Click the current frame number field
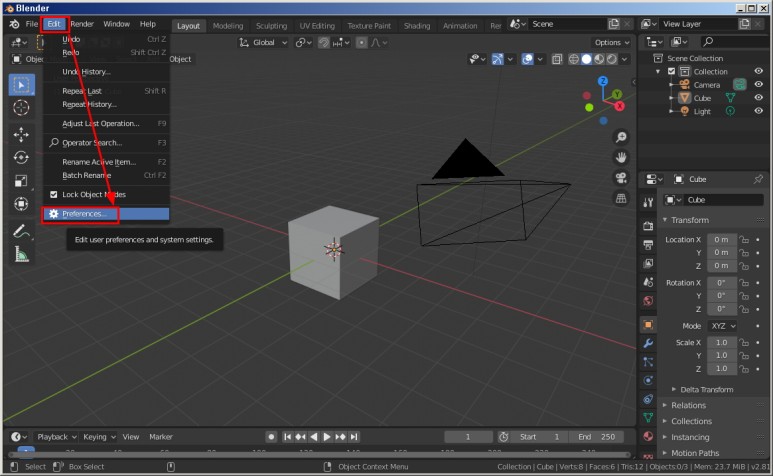The width and height of the screenshot is (773, 476). click(468, 437)
